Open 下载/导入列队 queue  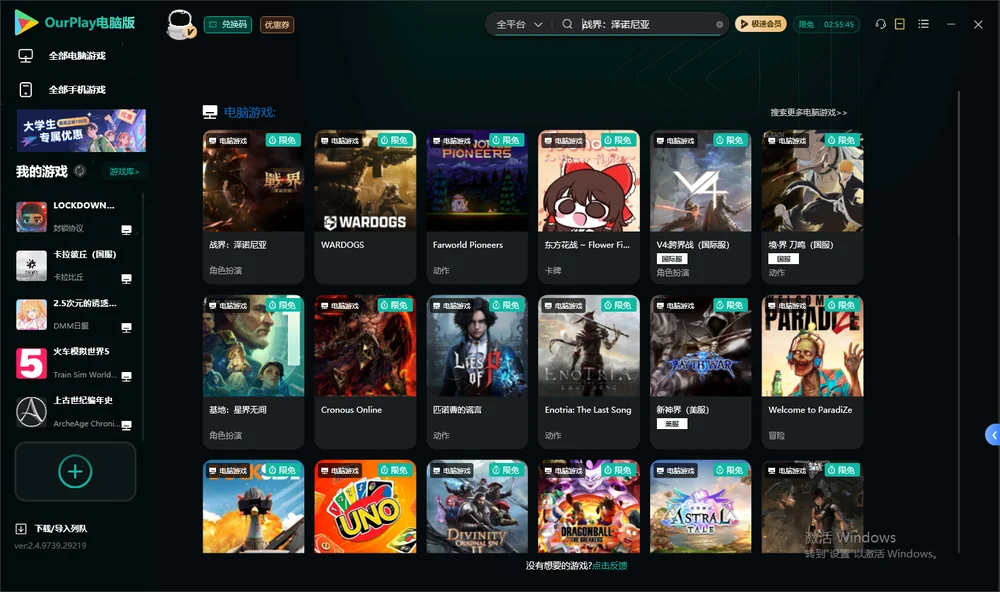(61, 528)
